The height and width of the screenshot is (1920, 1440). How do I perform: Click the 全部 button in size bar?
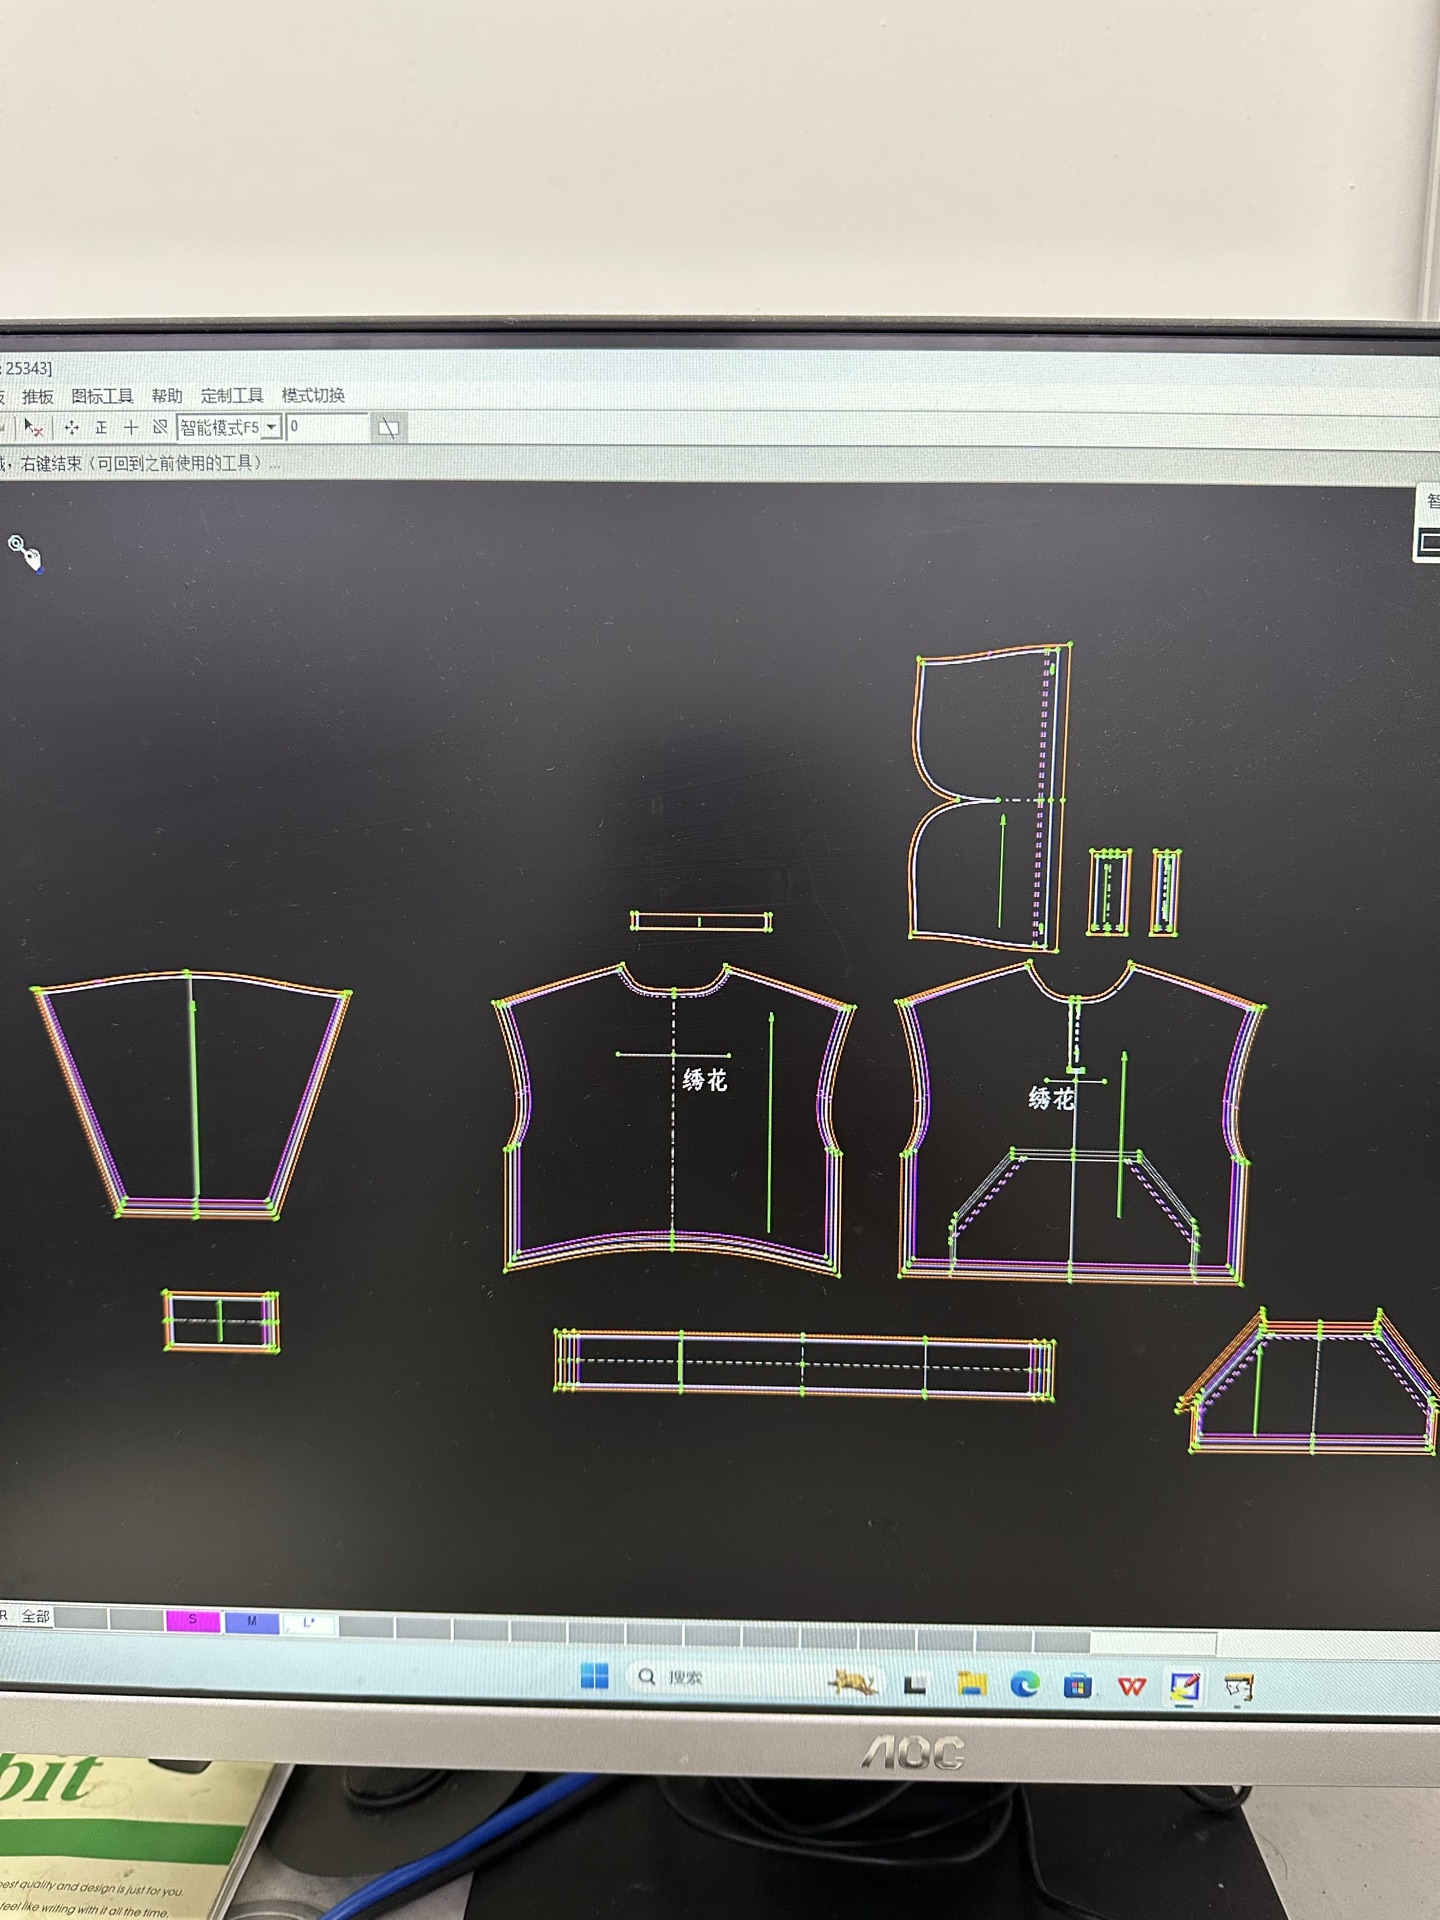click(x=36, y=1616)
